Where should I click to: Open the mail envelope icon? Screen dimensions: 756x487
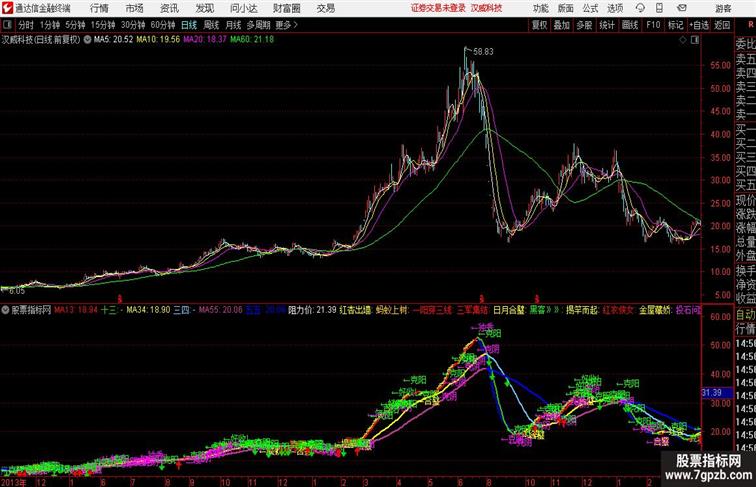[681, 8]
